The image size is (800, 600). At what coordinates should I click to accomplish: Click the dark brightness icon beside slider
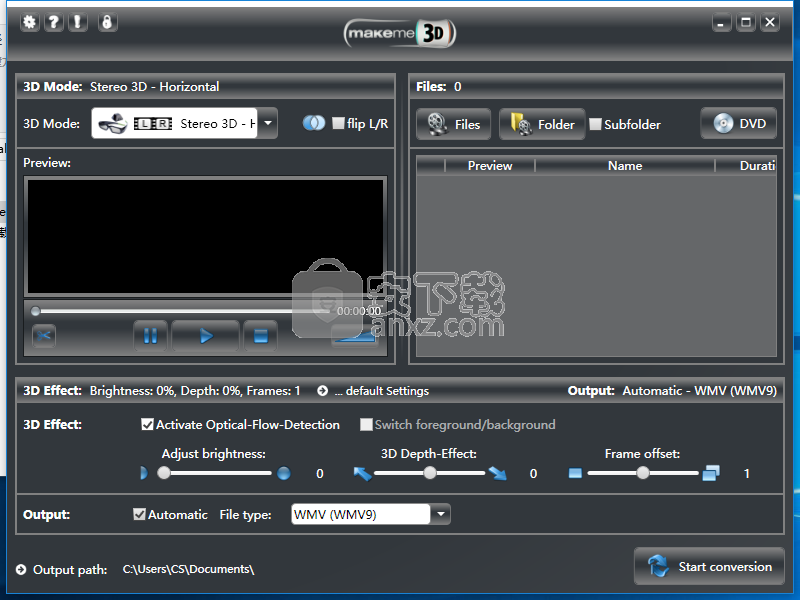[143, 473]
